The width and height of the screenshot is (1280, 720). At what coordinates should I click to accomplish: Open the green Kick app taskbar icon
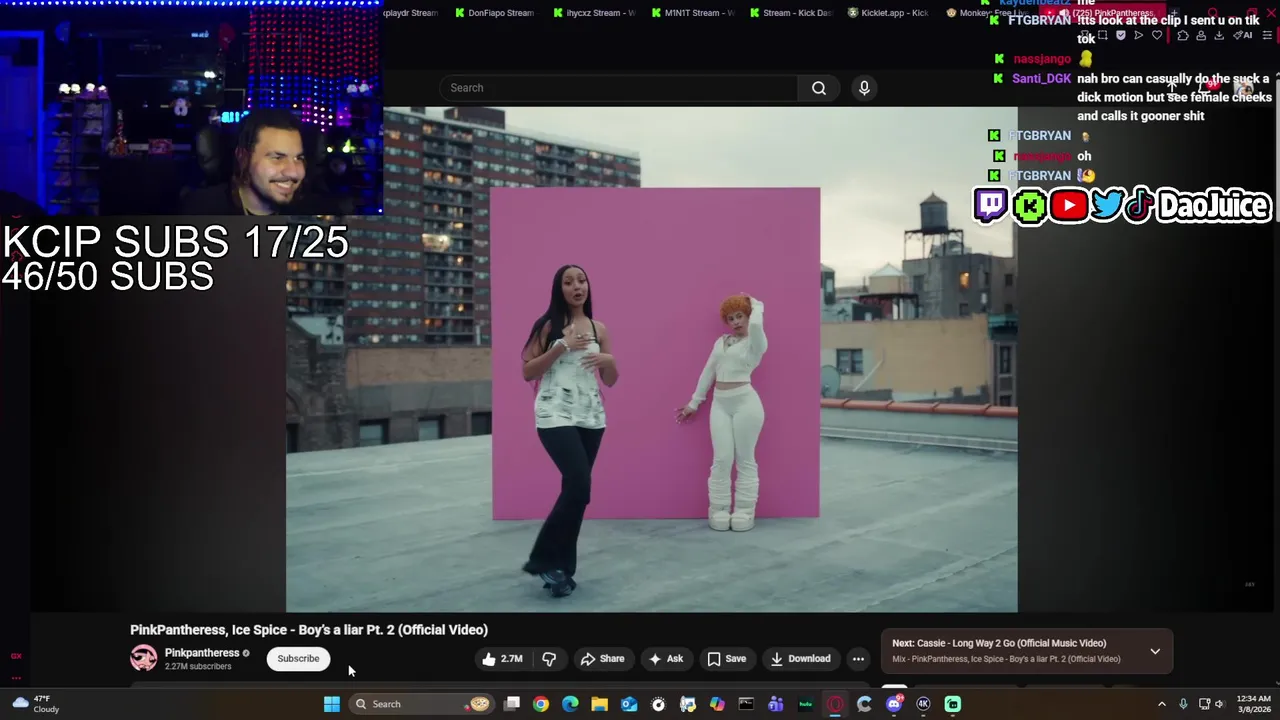[953, 704]
